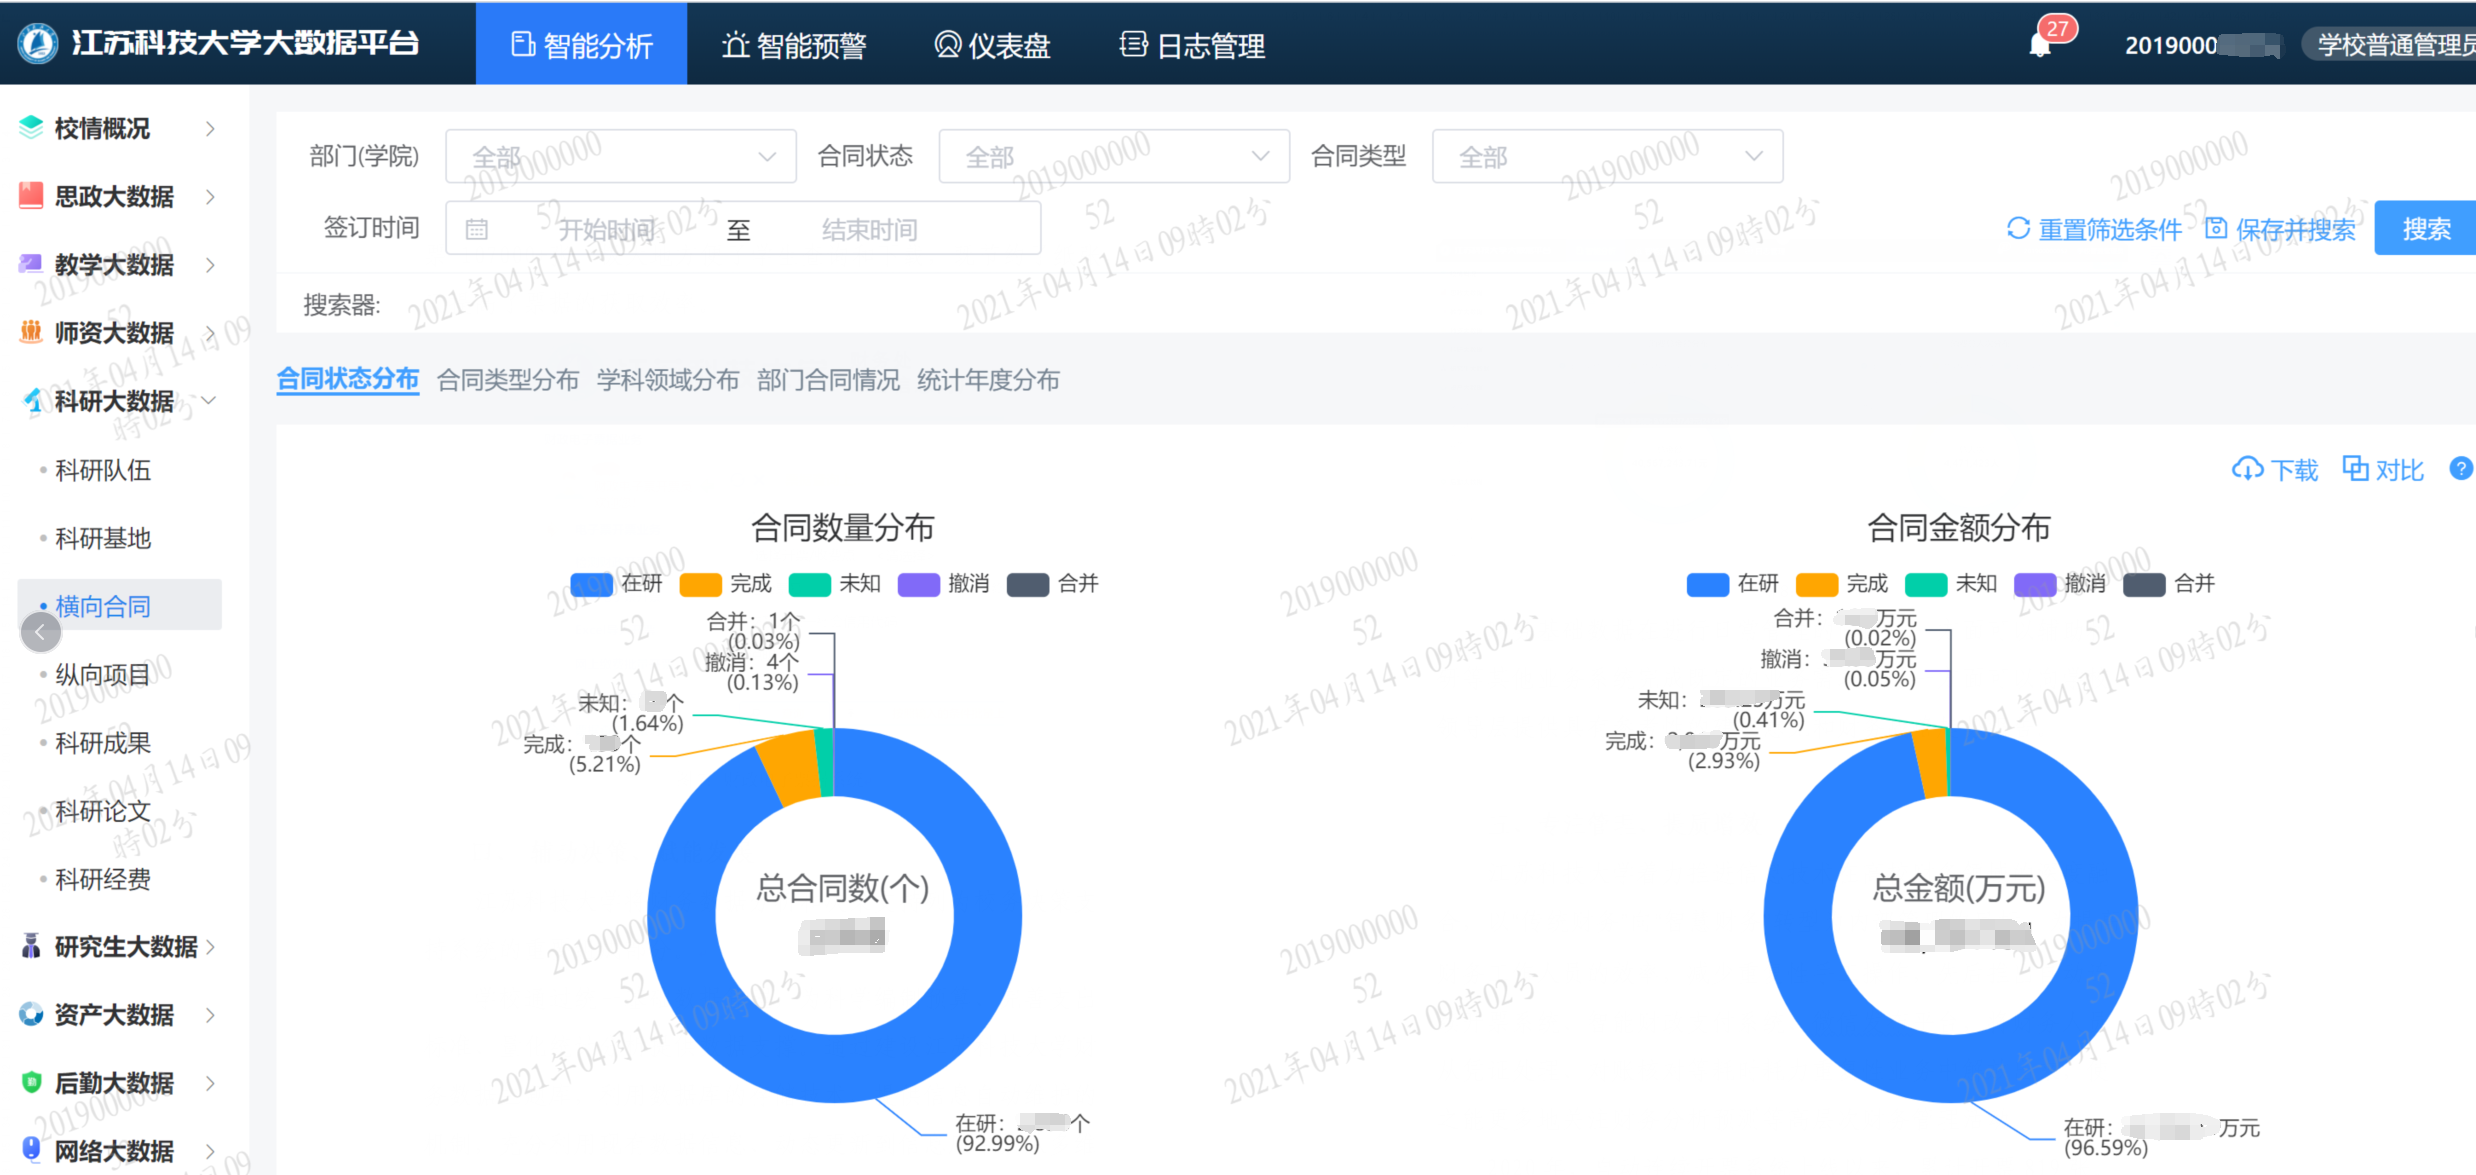The height and width of the screenshot is (1175, 2476).
Task: Click the 结束时间 end date field
Action: tap(869, 230)
